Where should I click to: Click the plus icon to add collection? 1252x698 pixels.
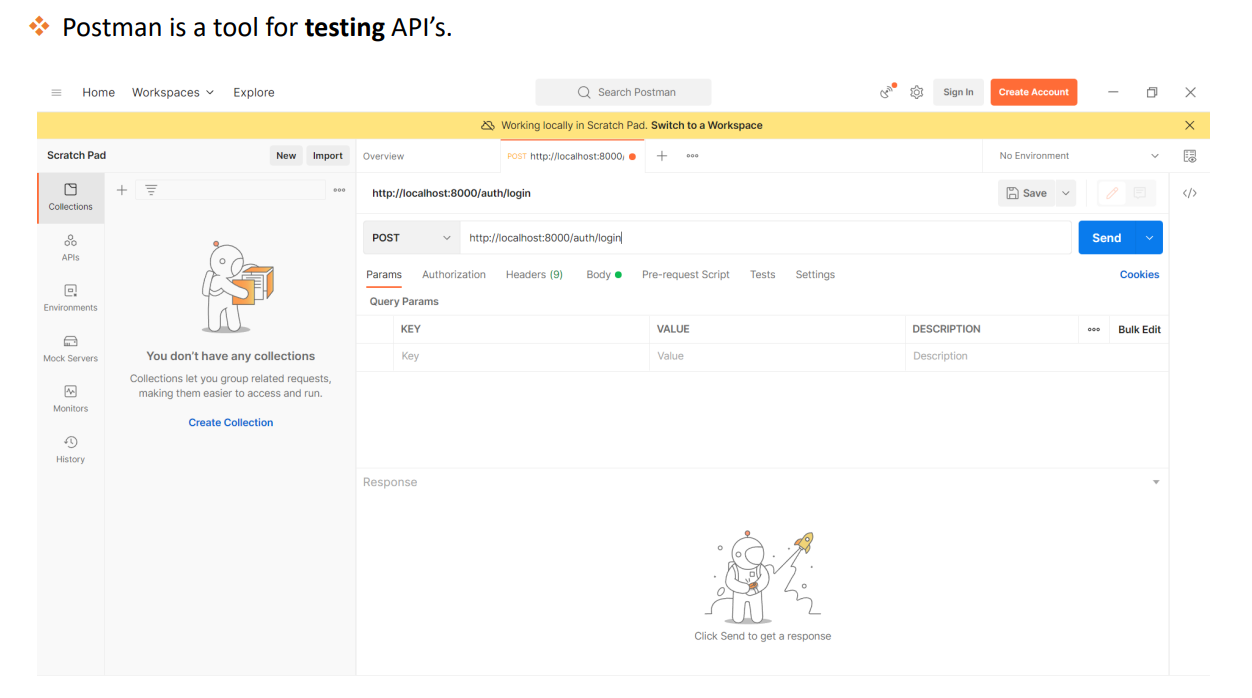click(x=122, y=190)
